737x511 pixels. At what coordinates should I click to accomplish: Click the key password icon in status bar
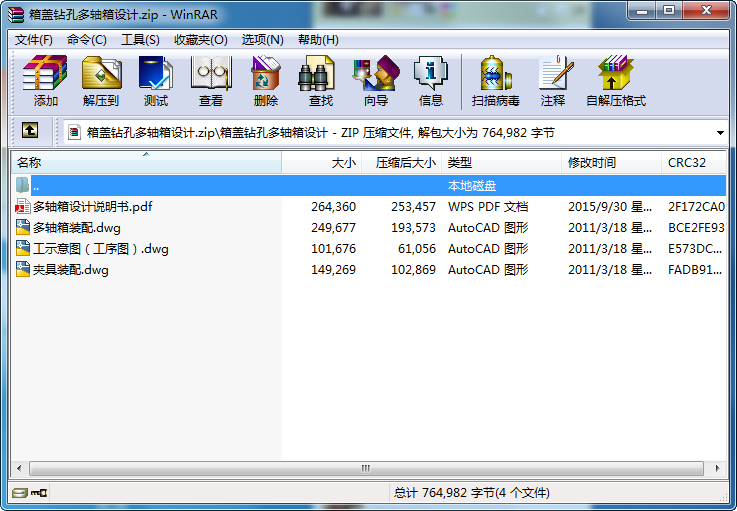click(39, 493)
